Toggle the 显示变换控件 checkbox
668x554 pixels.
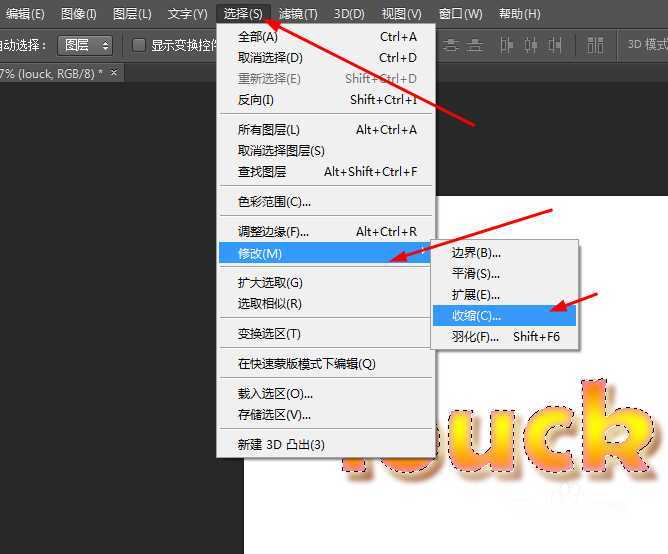tap(139, 45)
